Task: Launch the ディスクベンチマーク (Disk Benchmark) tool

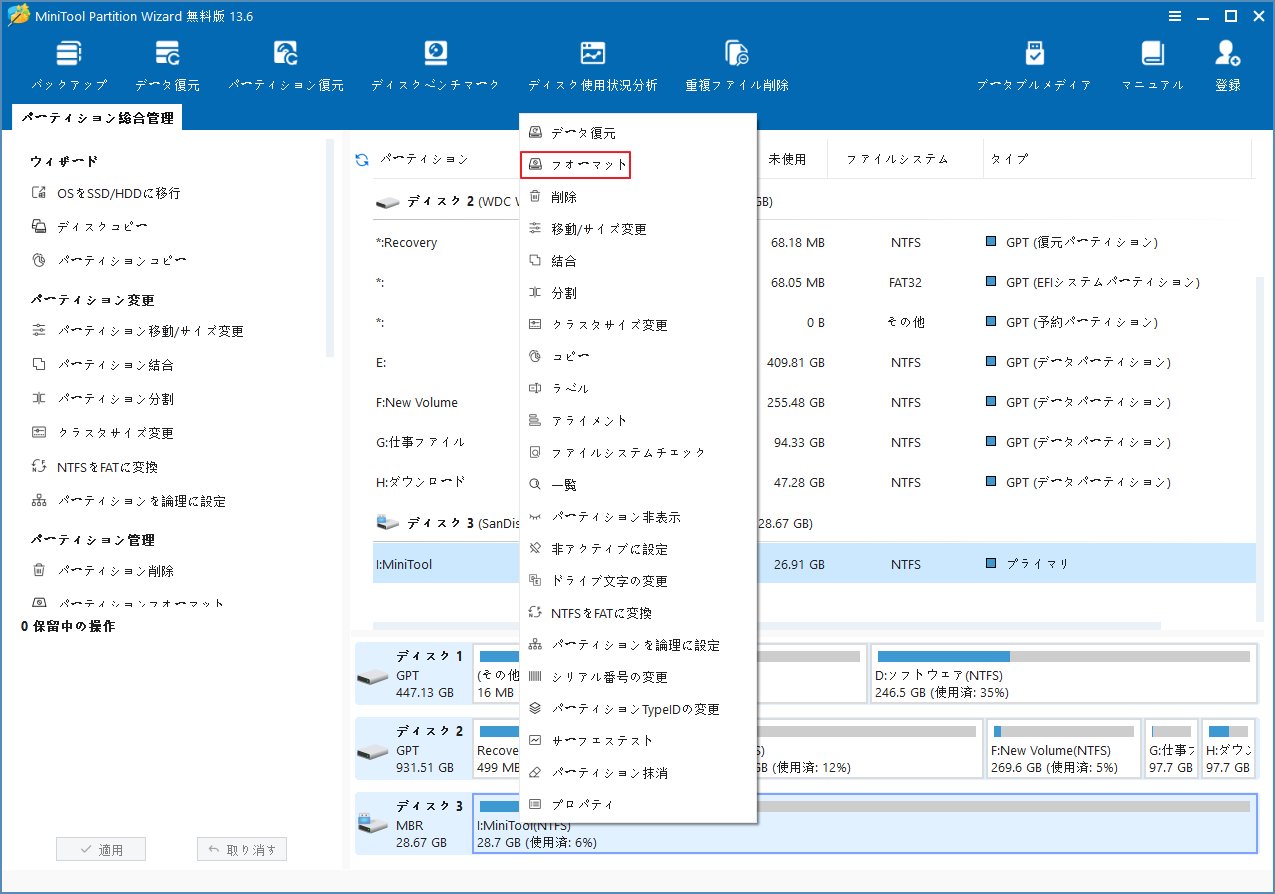Action: tap(435, 63)
